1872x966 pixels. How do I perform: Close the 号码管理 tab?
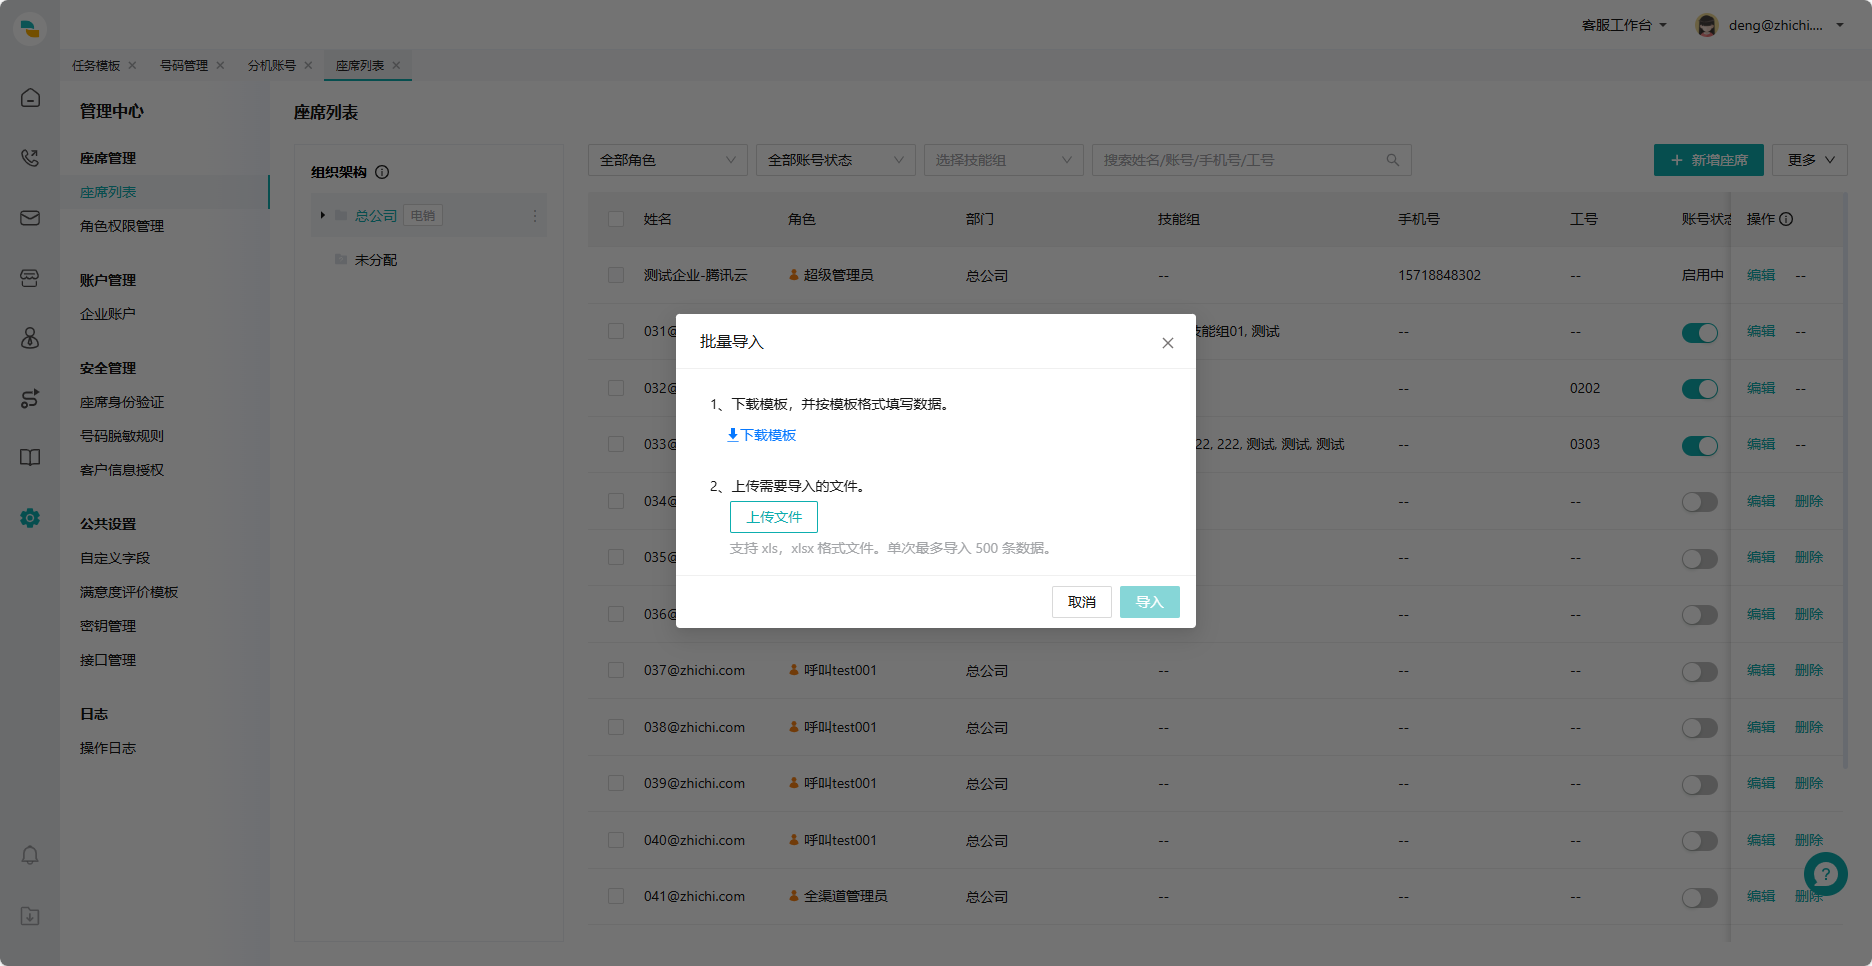point(220,65)
